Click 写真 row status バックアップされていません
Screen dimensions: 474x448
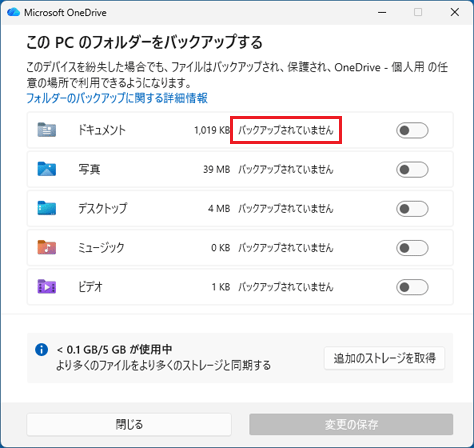[286, 169]
